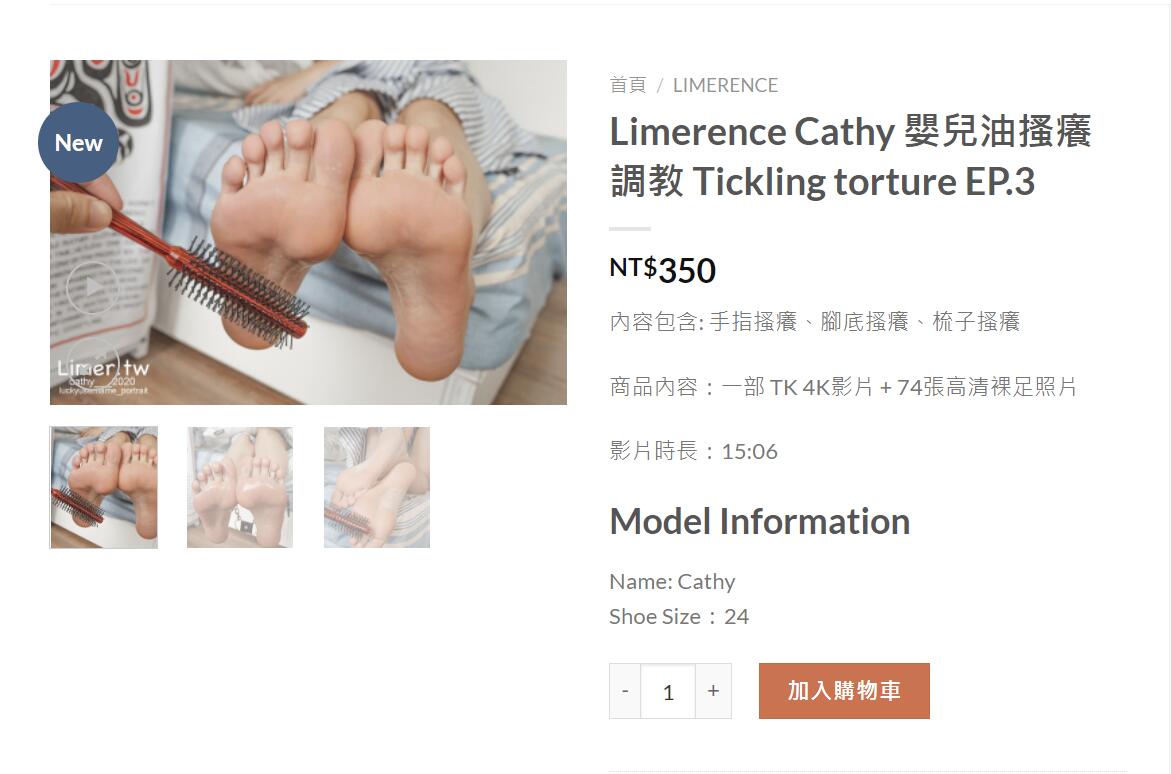Open the main product image

point(308,232)
